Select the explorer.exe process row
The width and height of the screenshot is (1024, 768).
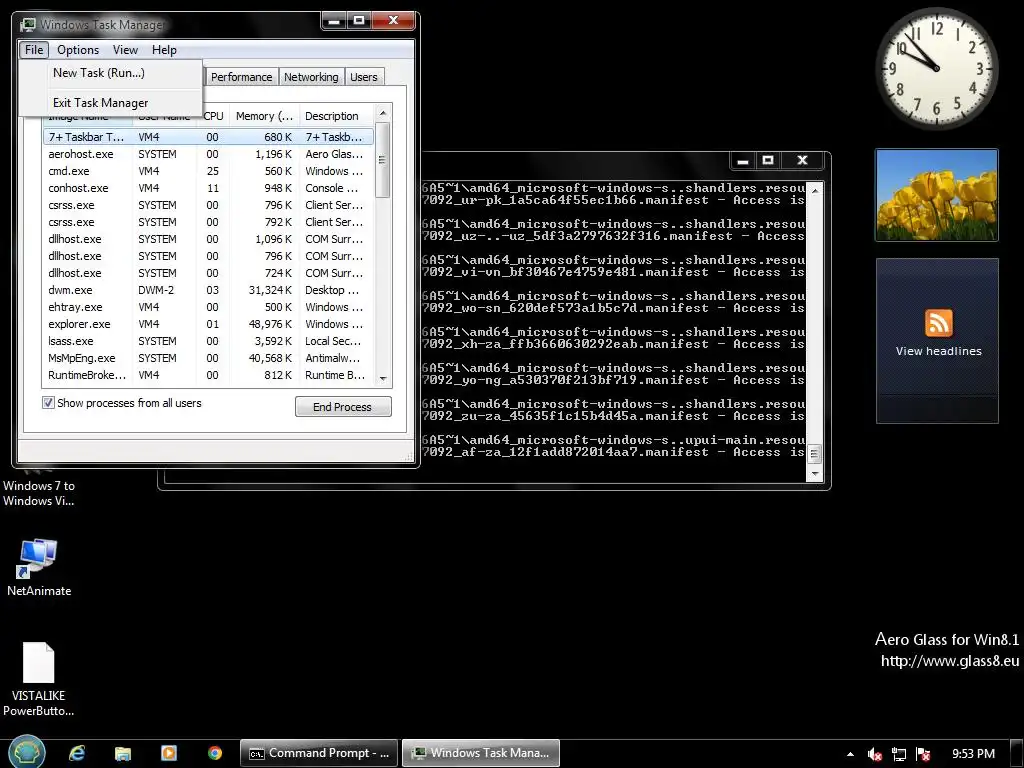[x=208, y=324]
